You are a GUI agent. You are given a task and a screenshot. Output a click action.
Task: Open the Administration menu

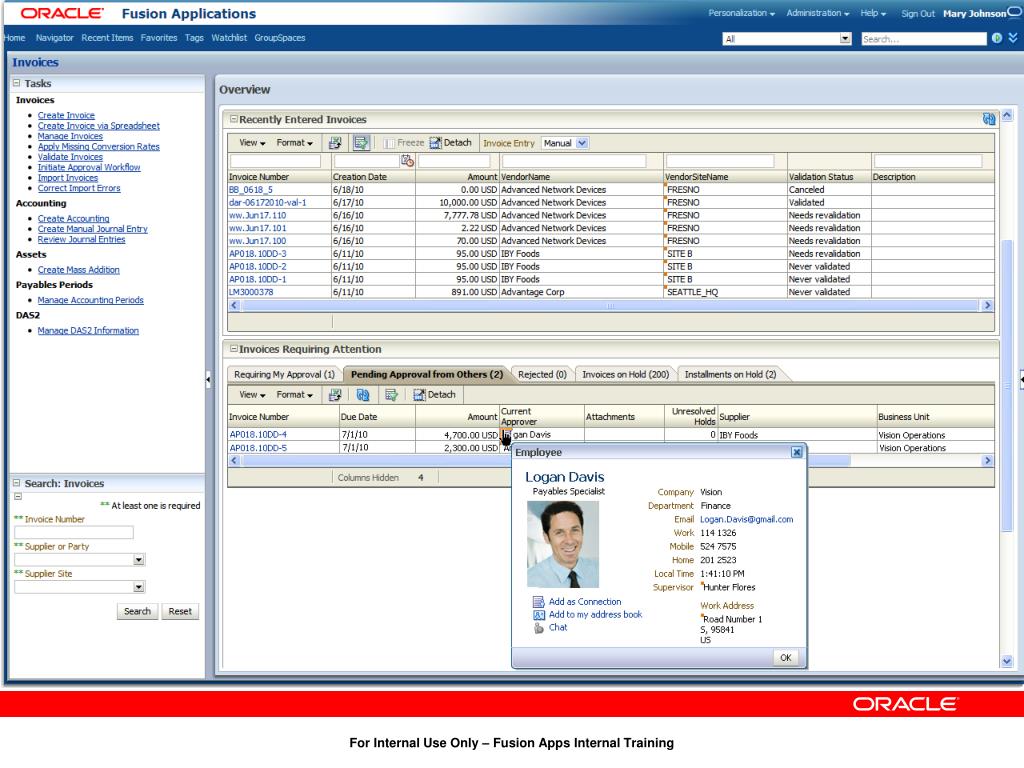818,13
